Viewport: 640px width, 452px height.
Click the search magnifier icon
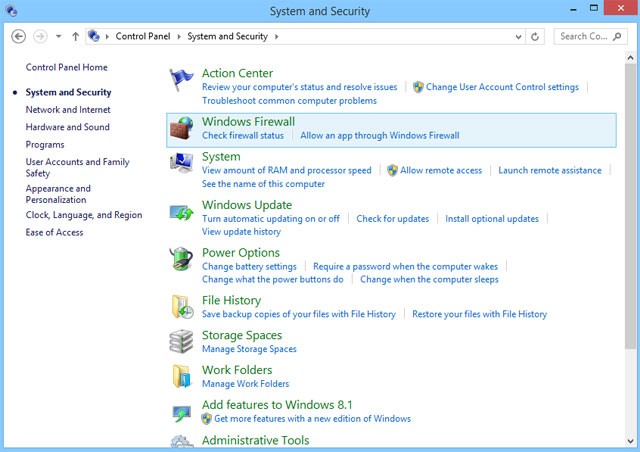(617, 36)
